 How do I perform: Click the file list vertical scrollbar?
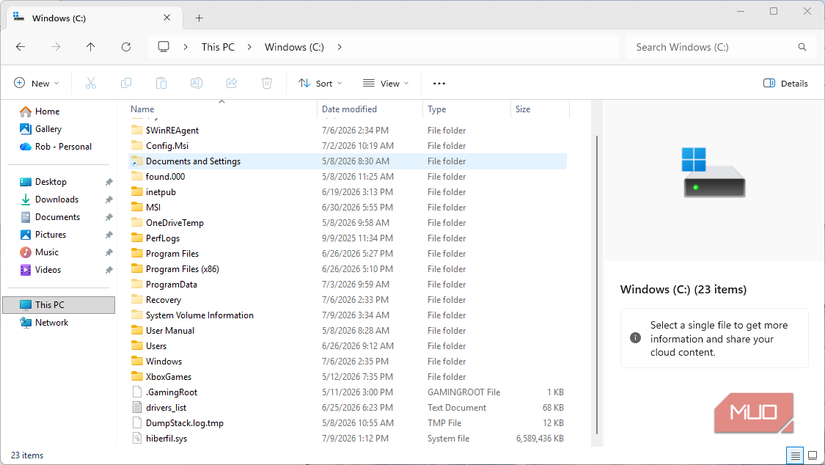pos(597,285)
